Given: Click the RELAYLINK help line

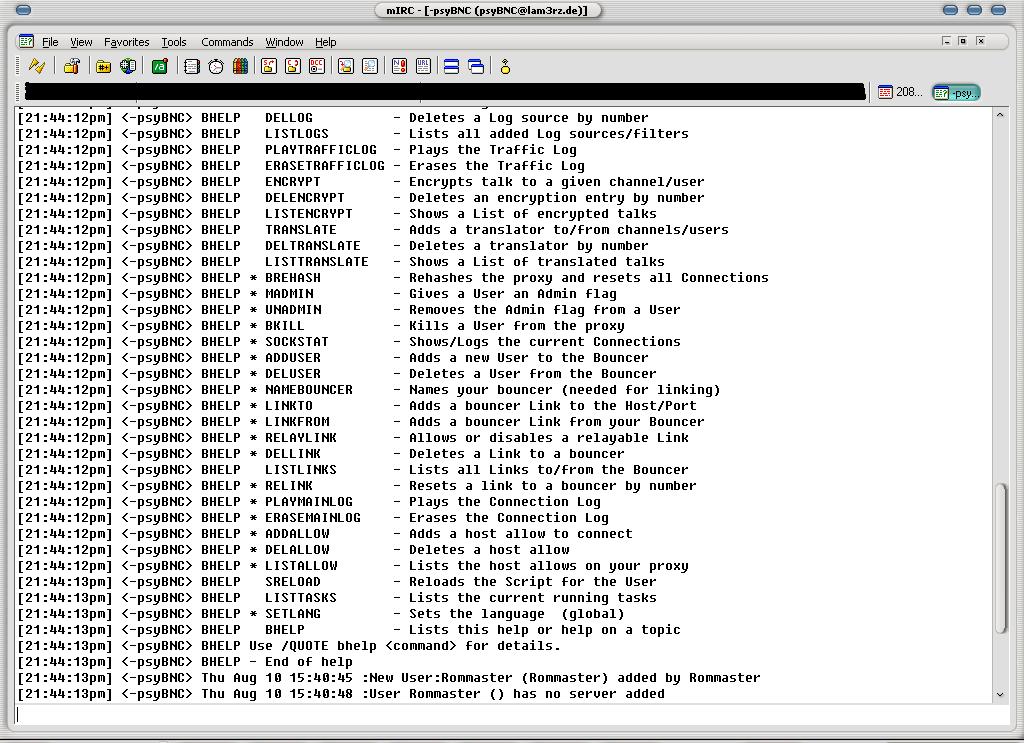Looking at the screenshot, I should [353, 437].
